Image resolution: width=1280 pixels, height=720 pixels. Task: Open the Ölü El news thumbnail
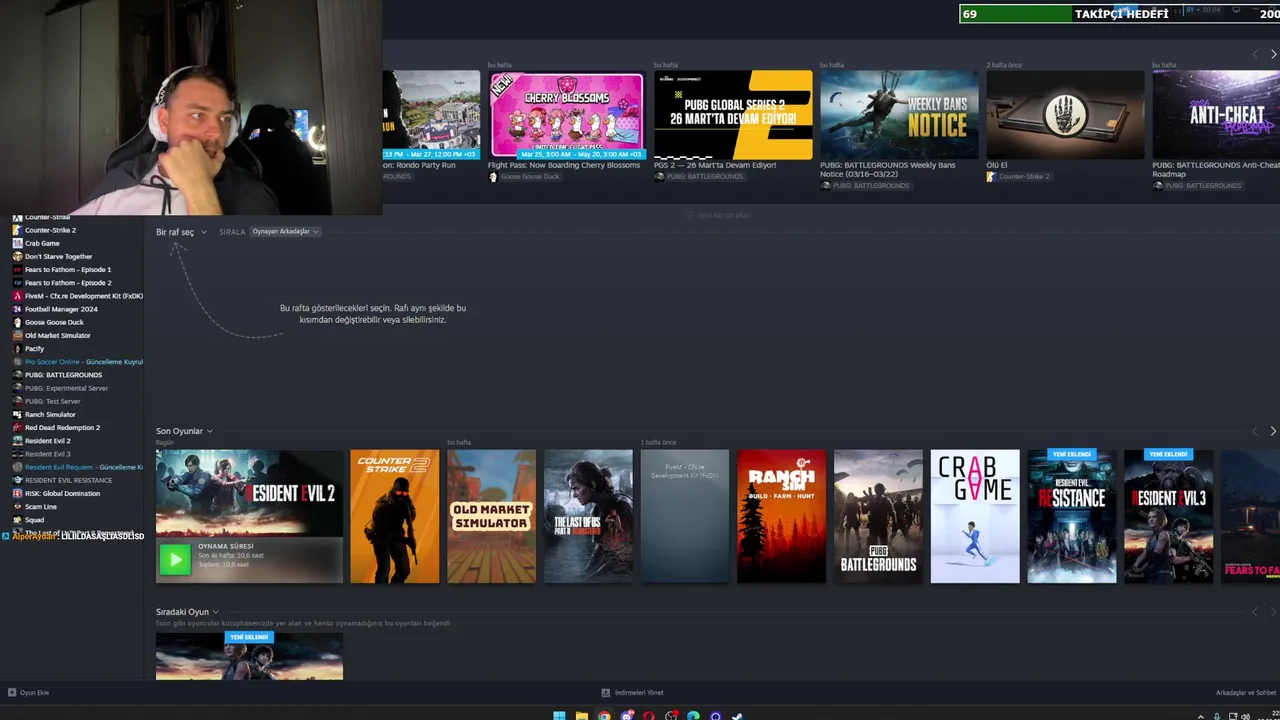(x=1065, y=115)
